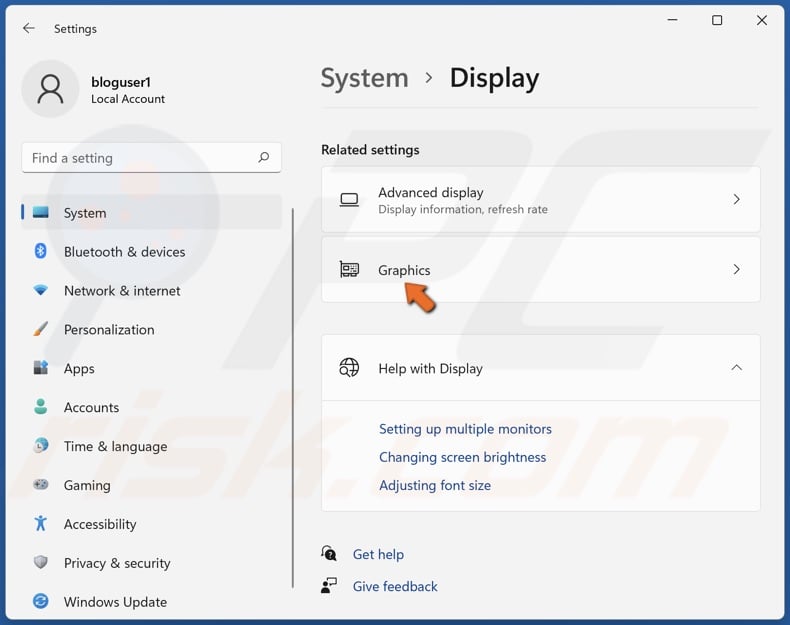Click the 'Local Account' text
The height and width of the screenshot is (625, 790).
pos(128,99)
